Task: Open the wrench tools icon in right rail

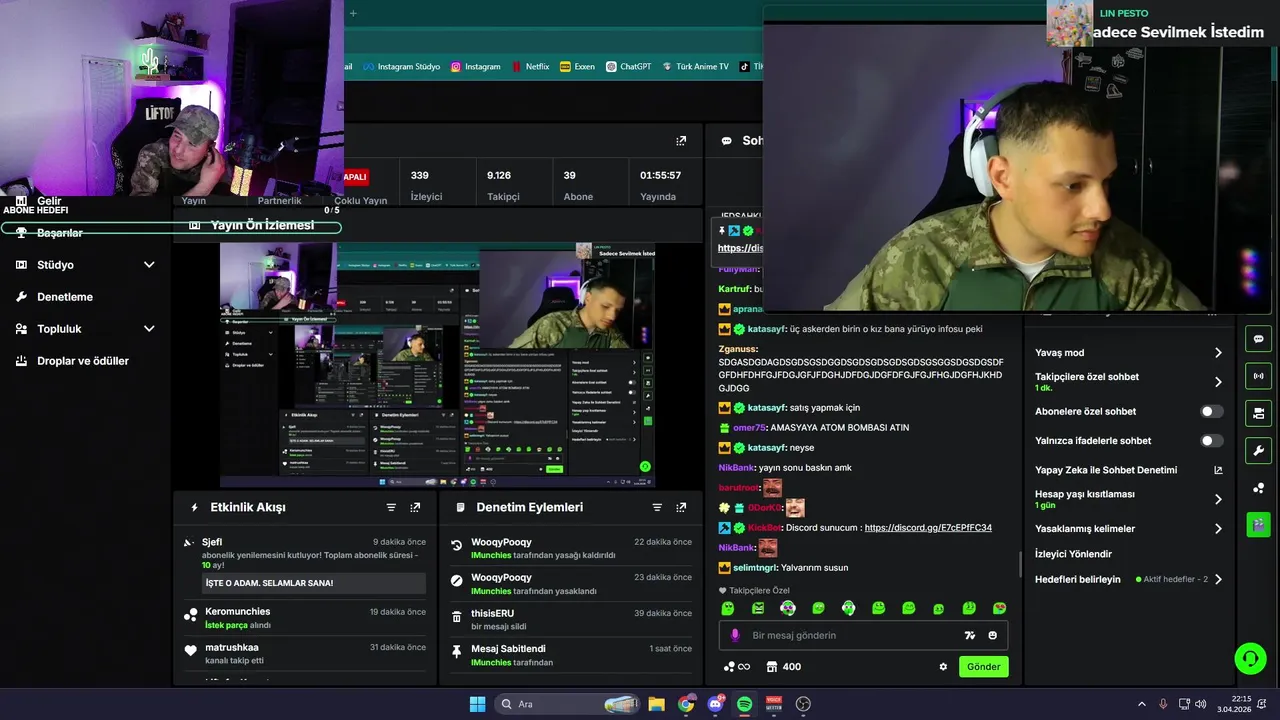Action: pos(1258,450)
